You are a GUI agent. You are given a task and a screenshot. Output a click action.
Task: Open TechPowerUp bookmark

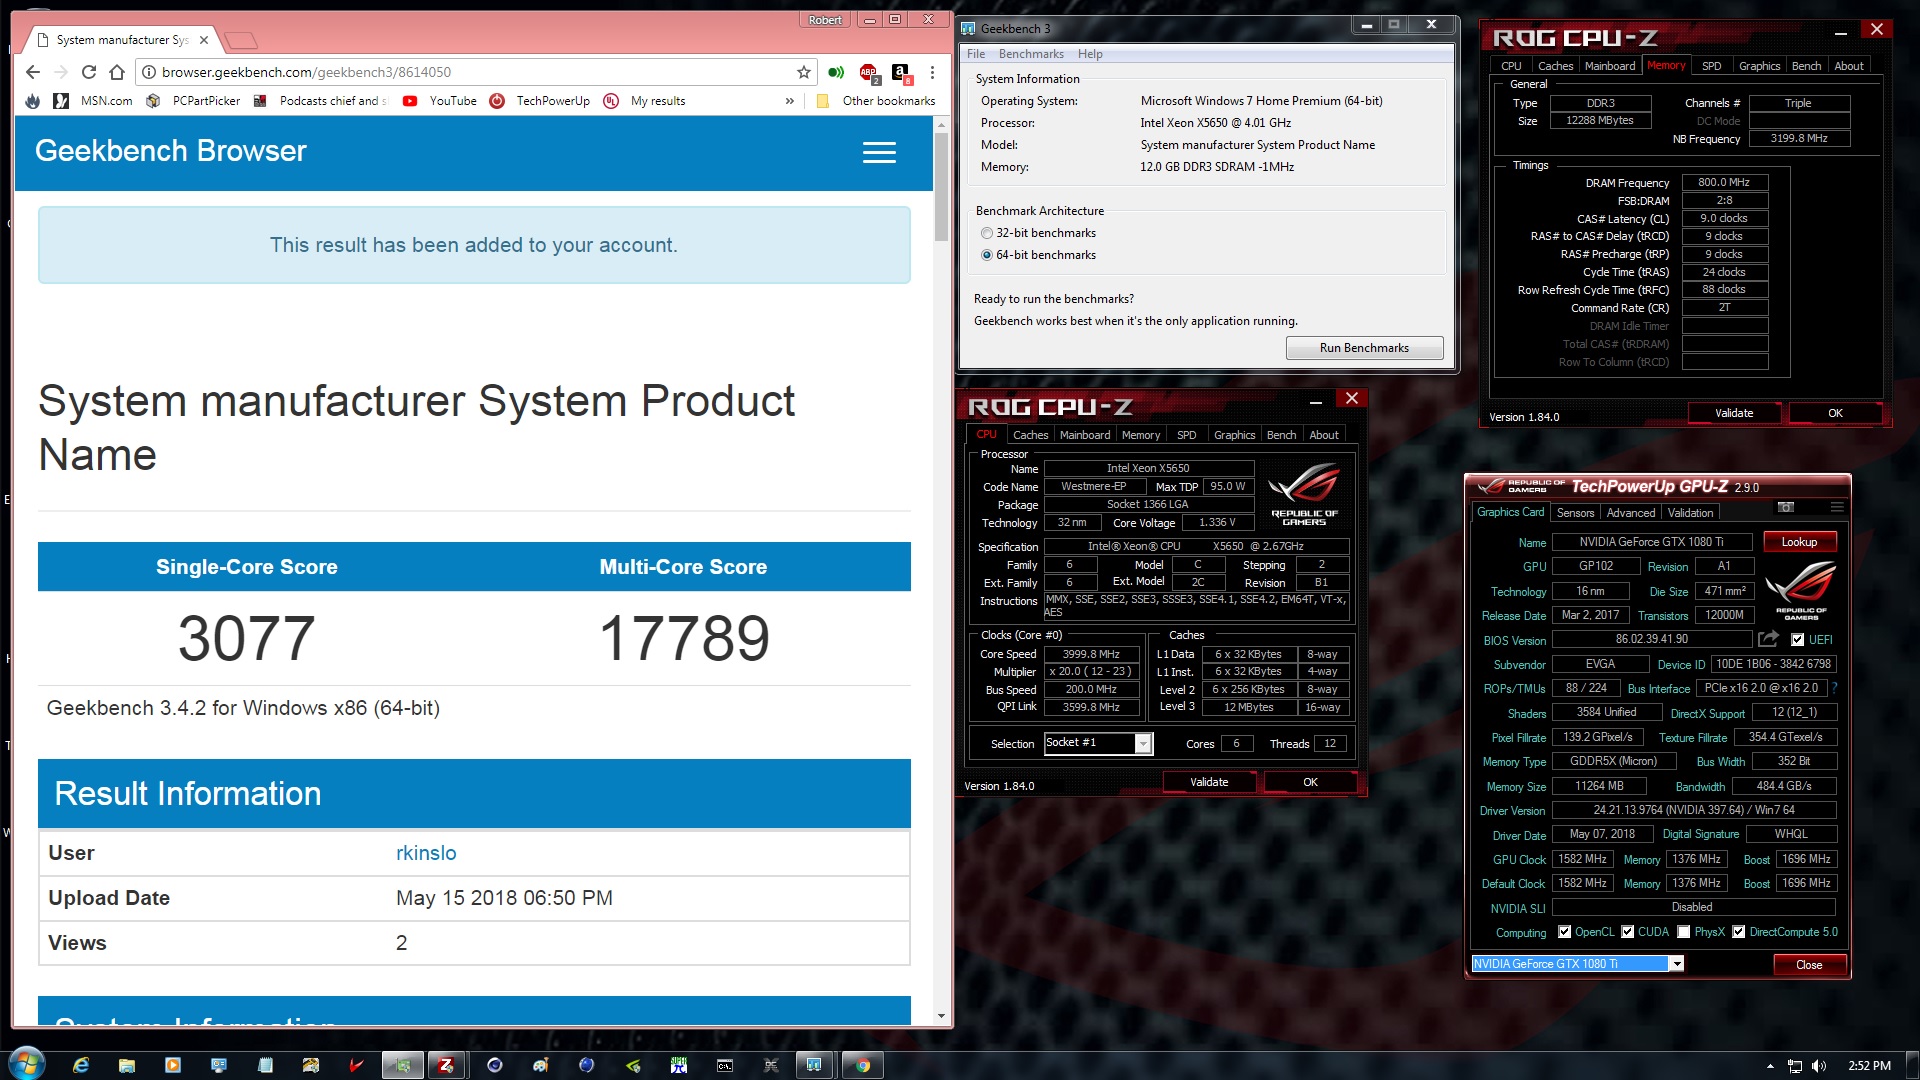coord(540,101)
